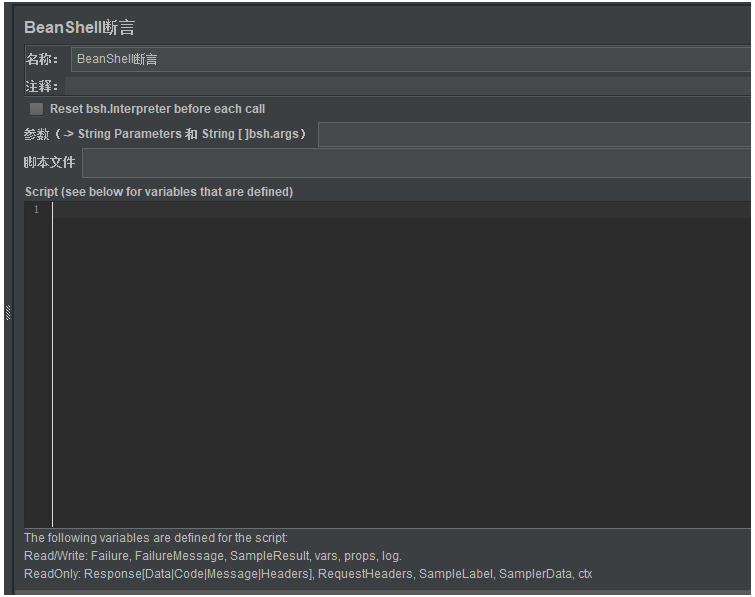This screenshot has width=755, height=597.
Task: Click the 'Reset bsh.Interpreter before each call' label text
Action: 157,109
